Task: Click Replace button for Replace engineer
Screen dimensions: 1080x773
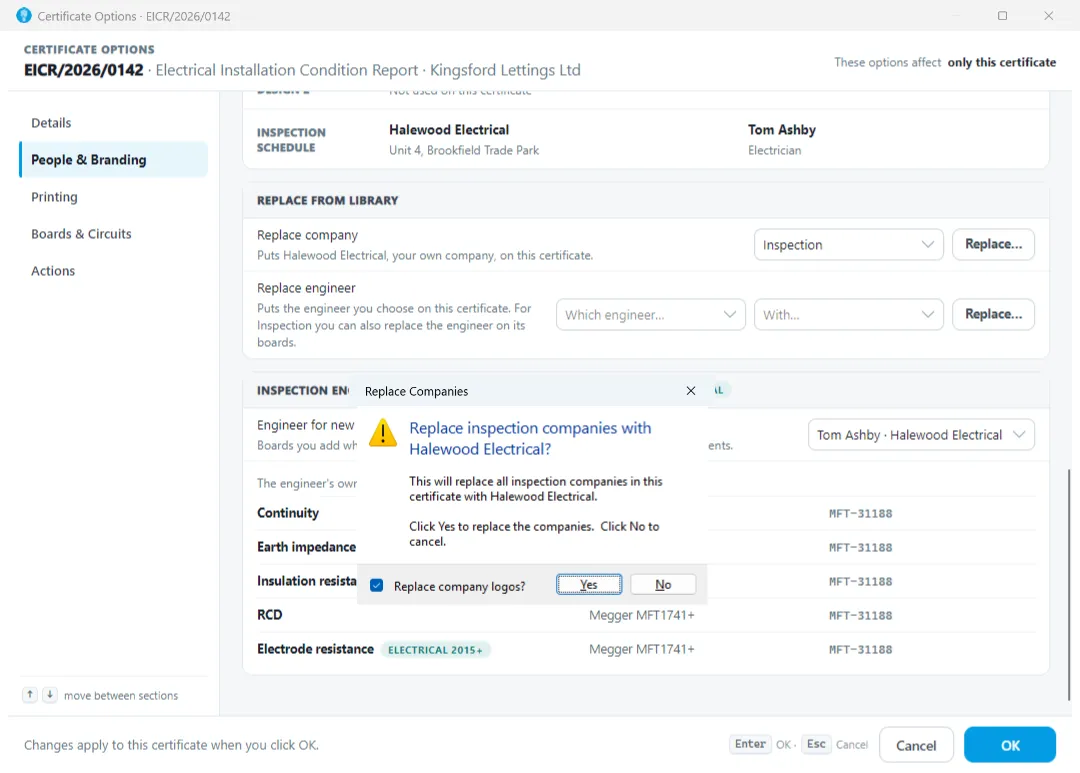Action: coord(993,315)
